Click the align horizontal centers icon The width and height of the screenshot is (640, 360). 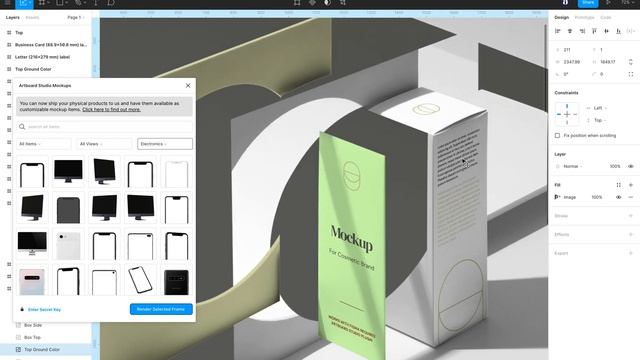(x=570, y=31)
